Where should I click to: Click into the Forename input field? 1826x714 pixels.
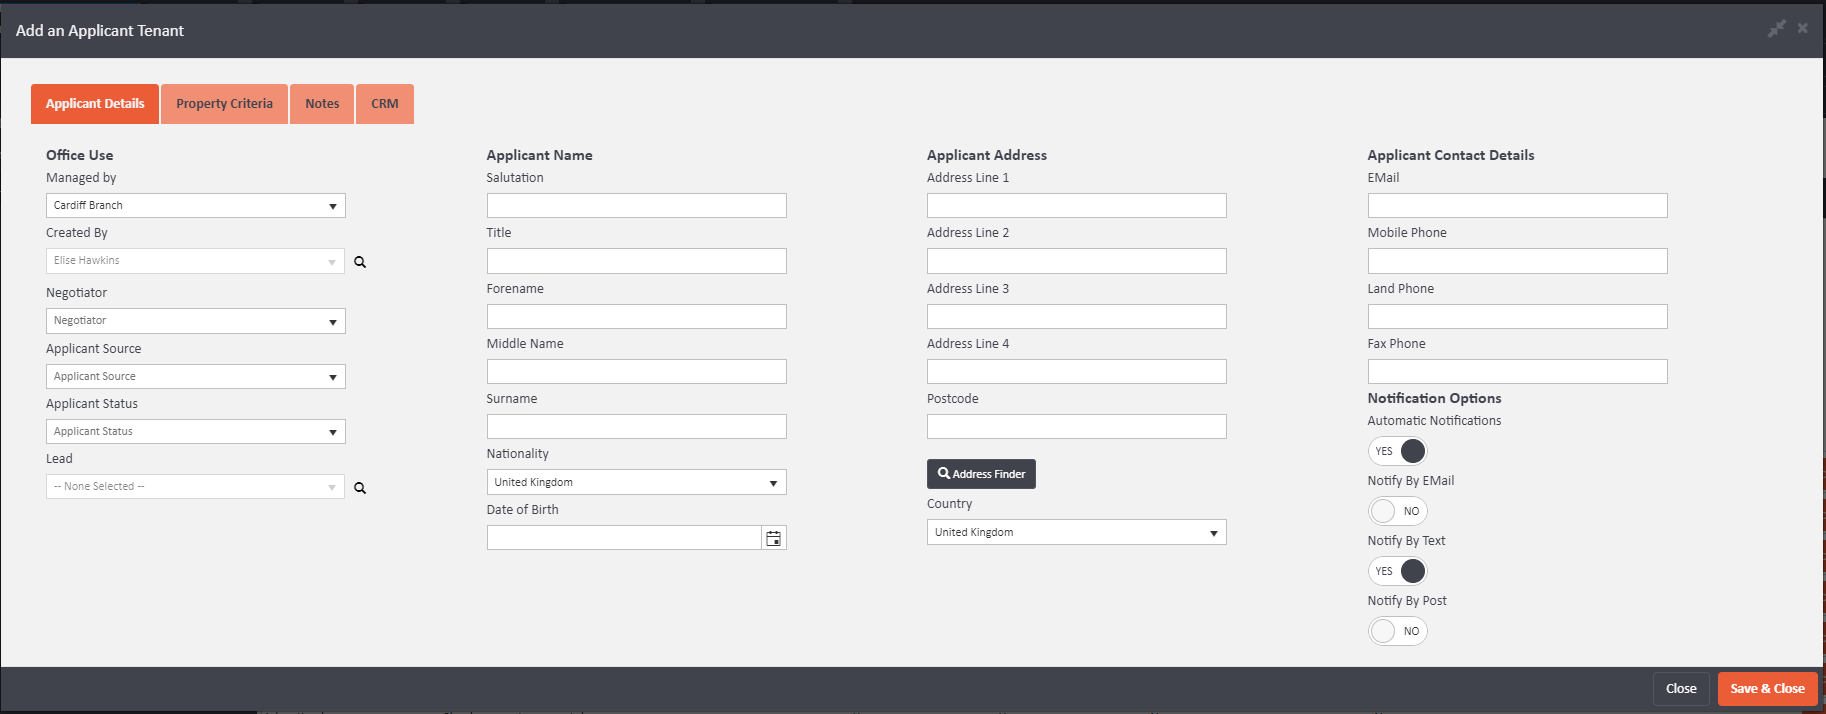click(x=636, y=317)
